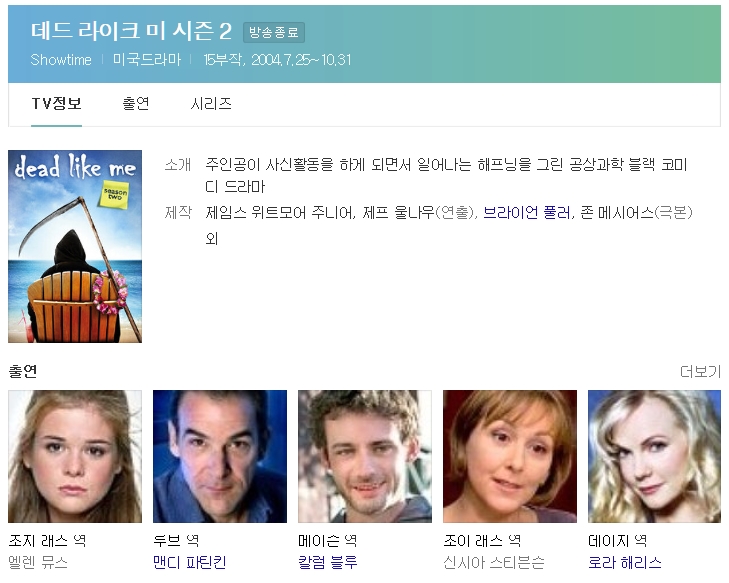The image size is (729, 583).
Task: Open the 맨디 파틴킨 name link
Action: (x=190, y=562)
